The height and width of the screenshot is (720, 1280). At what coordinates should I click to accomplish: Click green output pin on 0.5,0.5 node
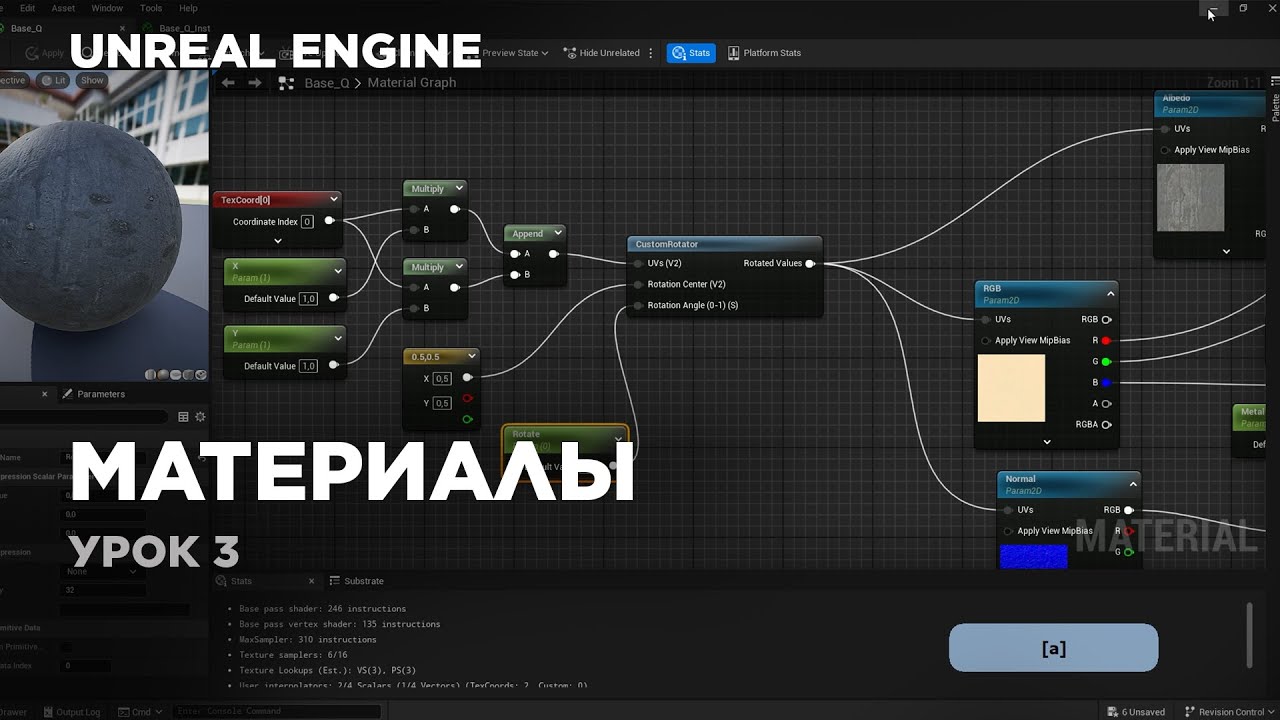[x=468, y=419]
